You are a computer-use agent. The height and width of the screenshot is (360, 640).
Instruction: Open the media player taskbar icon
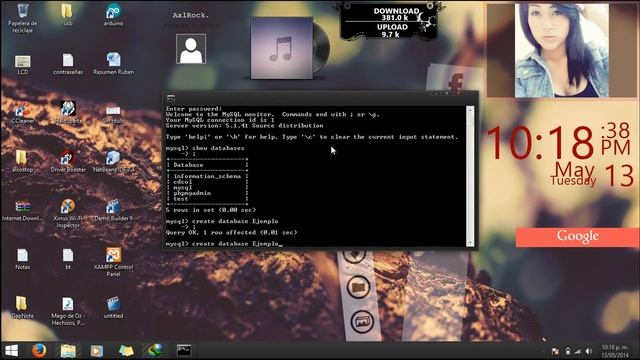(x=97, y=351)
